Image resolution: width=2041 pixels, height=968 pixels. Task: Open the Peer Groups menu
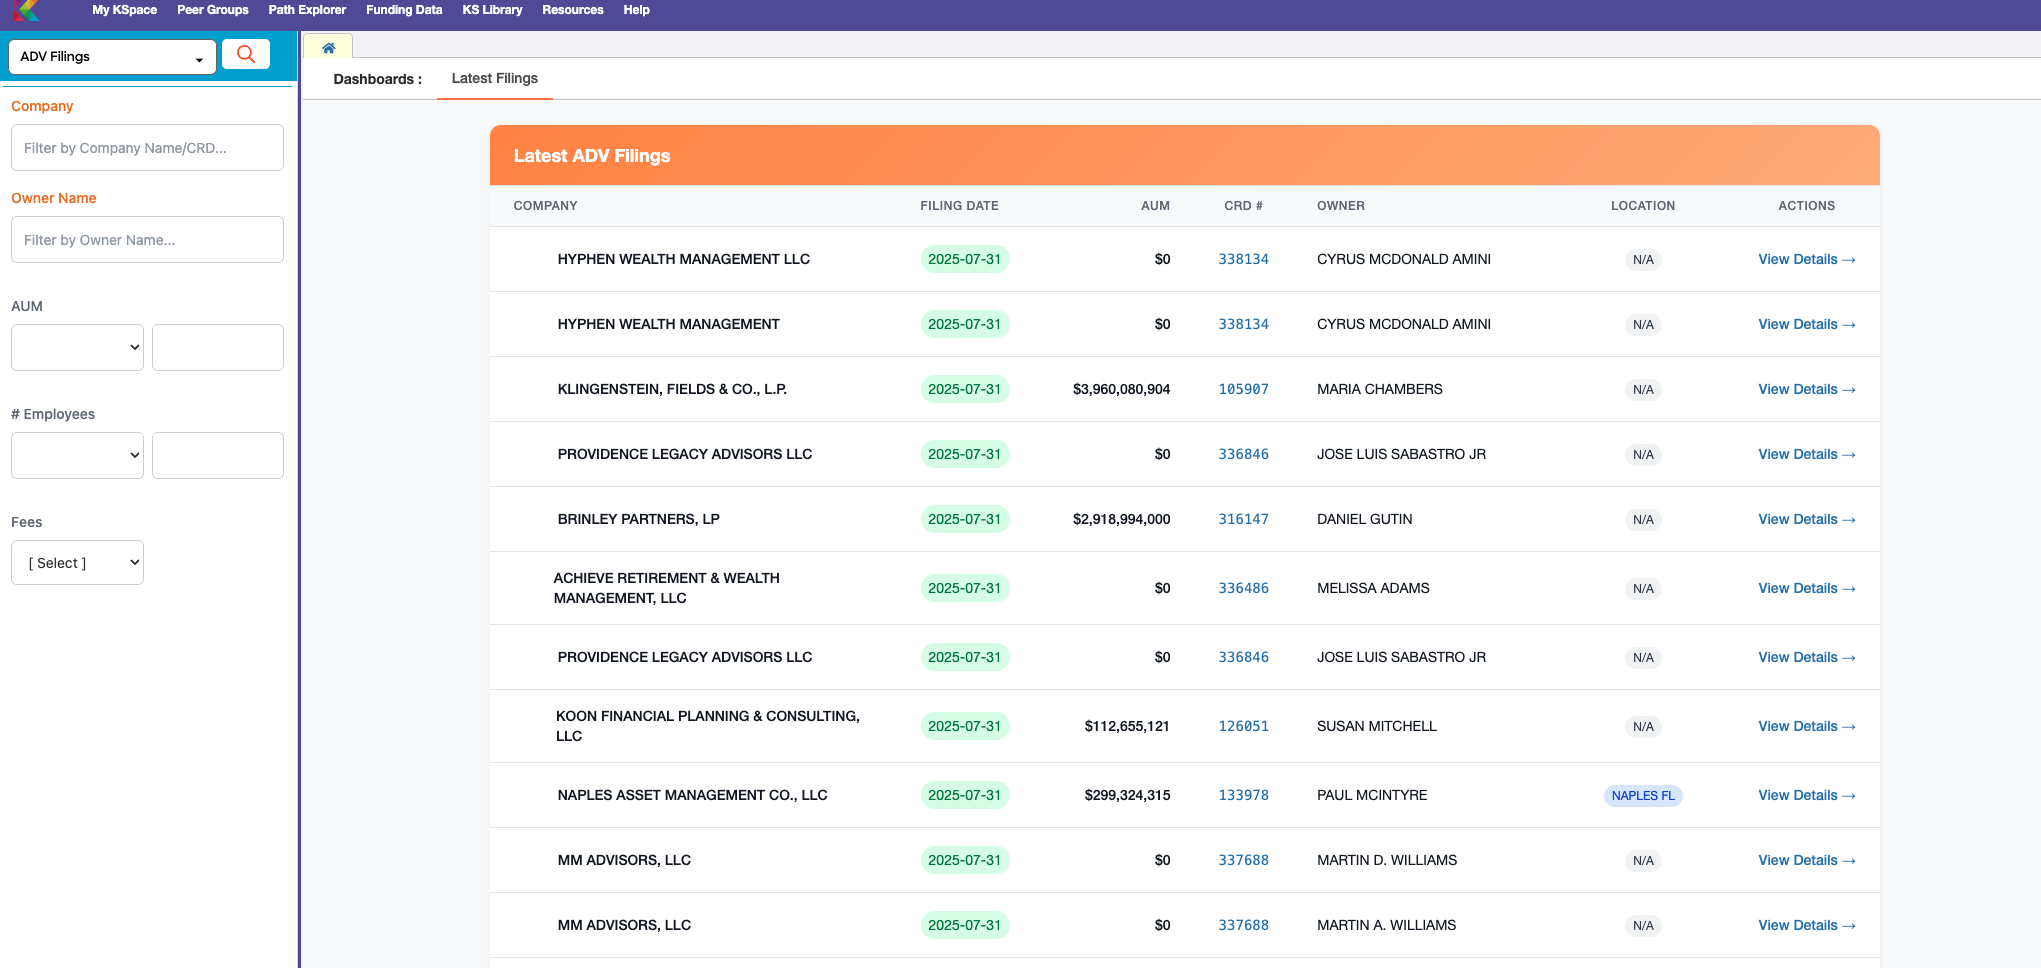(x=212, y=10)
